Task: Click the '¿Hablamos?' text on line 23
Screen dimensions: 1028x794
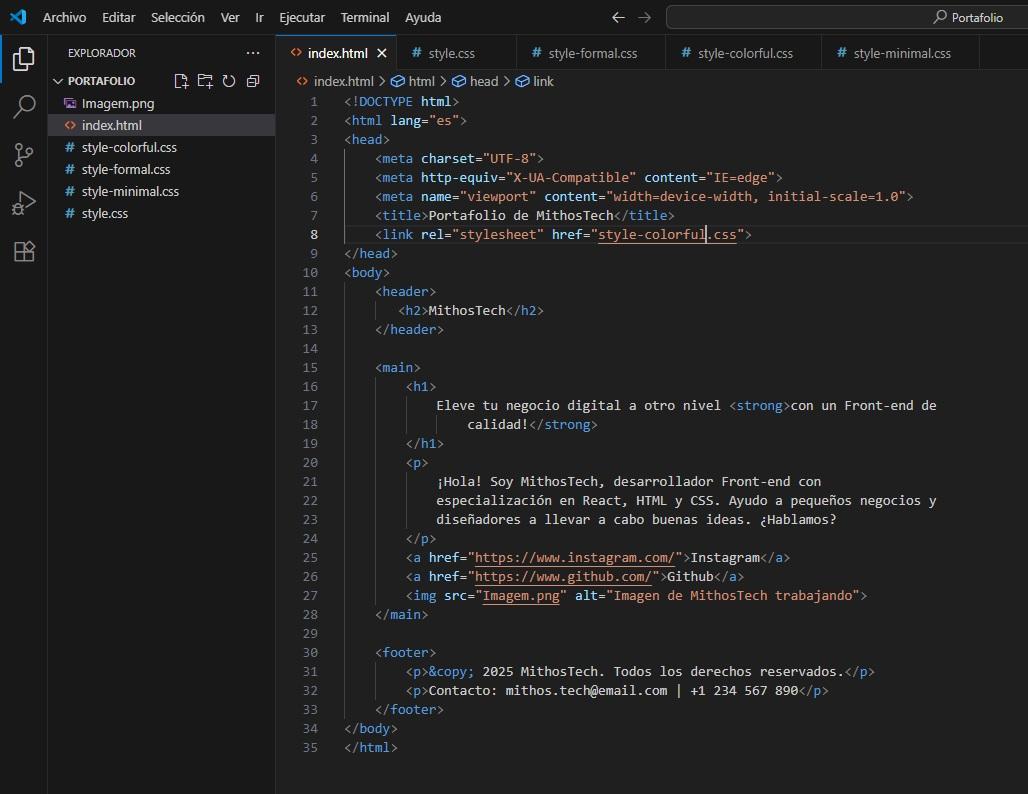Action: tap(798, 519)
